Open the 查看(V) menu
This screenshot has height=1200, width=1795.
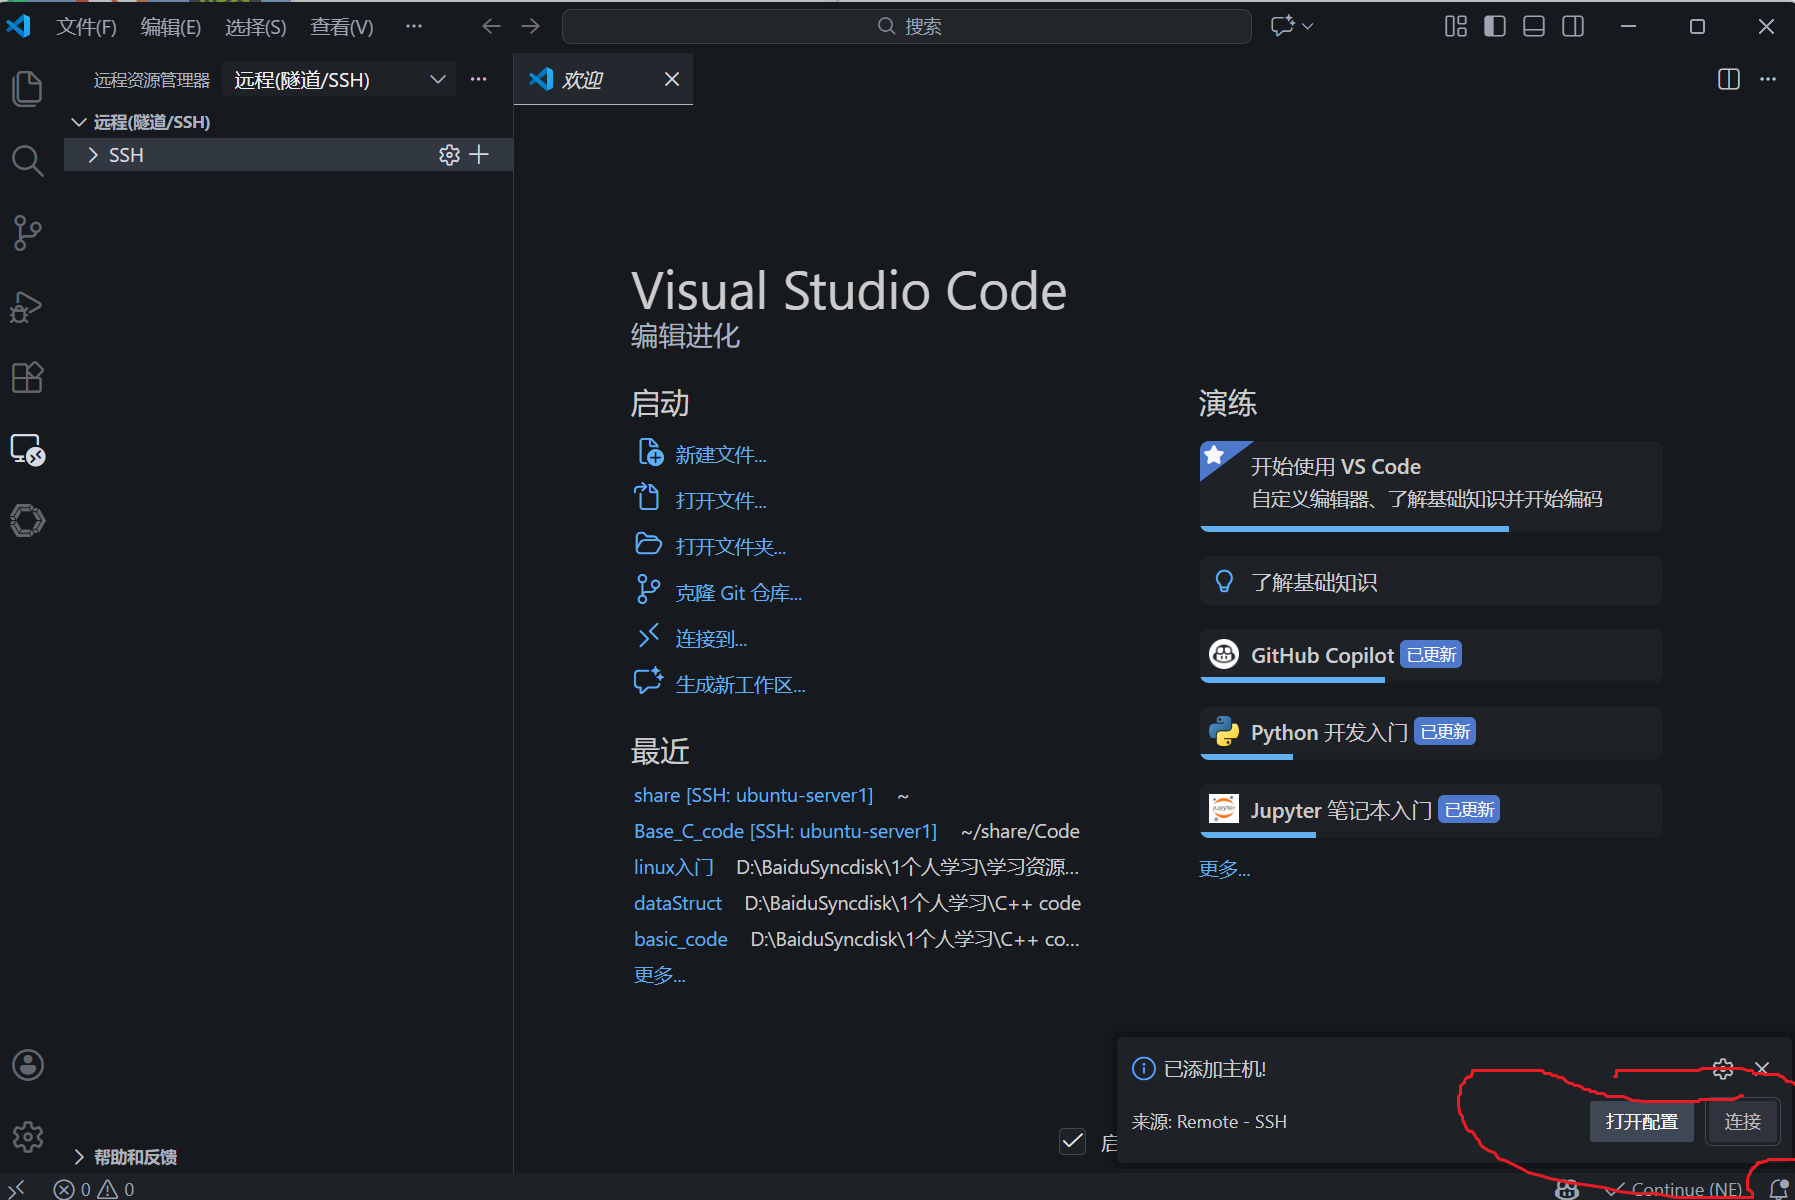tap(342, 27)
